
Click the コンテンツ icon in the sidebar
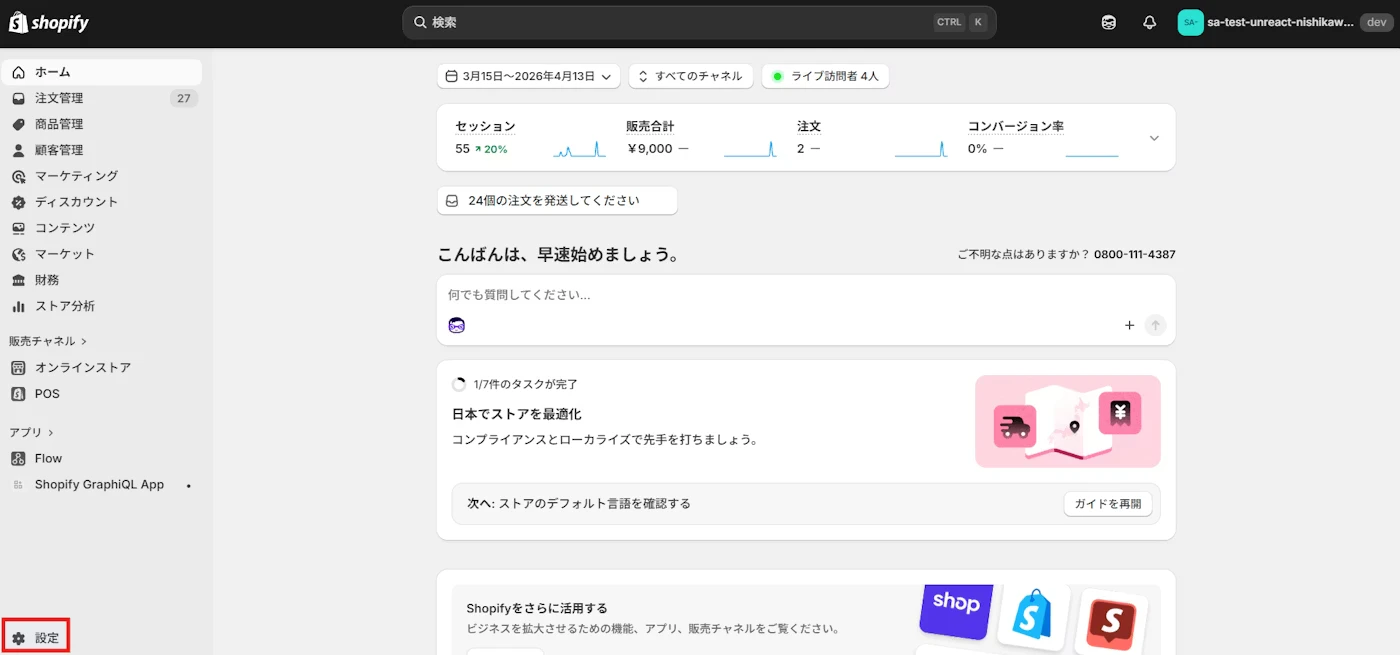18,228
